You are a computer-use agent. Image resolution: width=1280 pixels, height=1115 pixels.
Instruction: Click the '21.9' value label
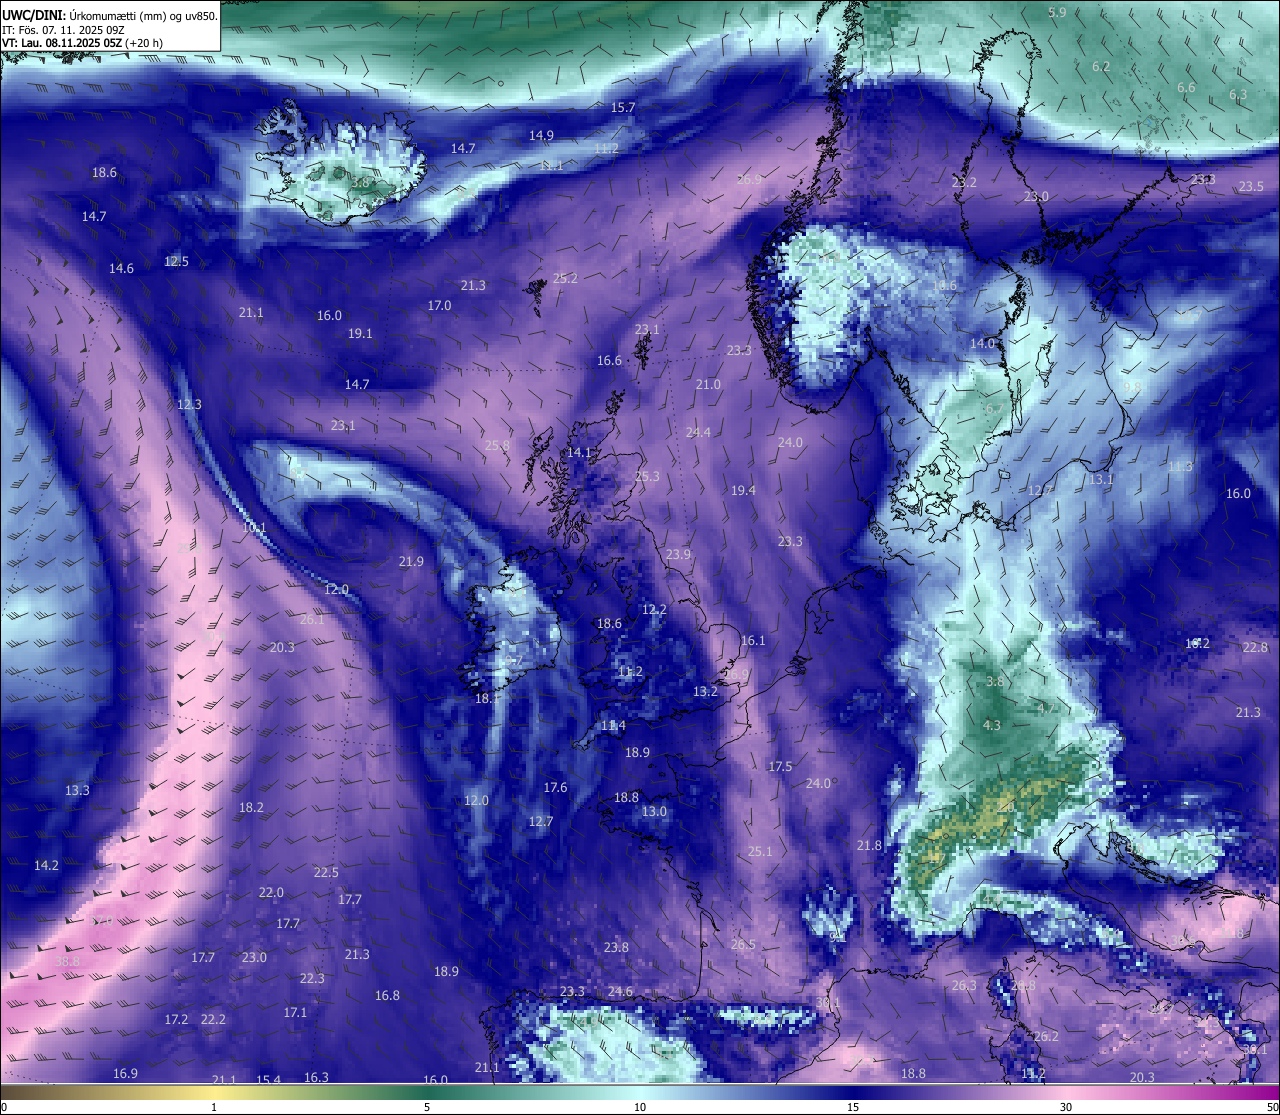coord(411,561)
